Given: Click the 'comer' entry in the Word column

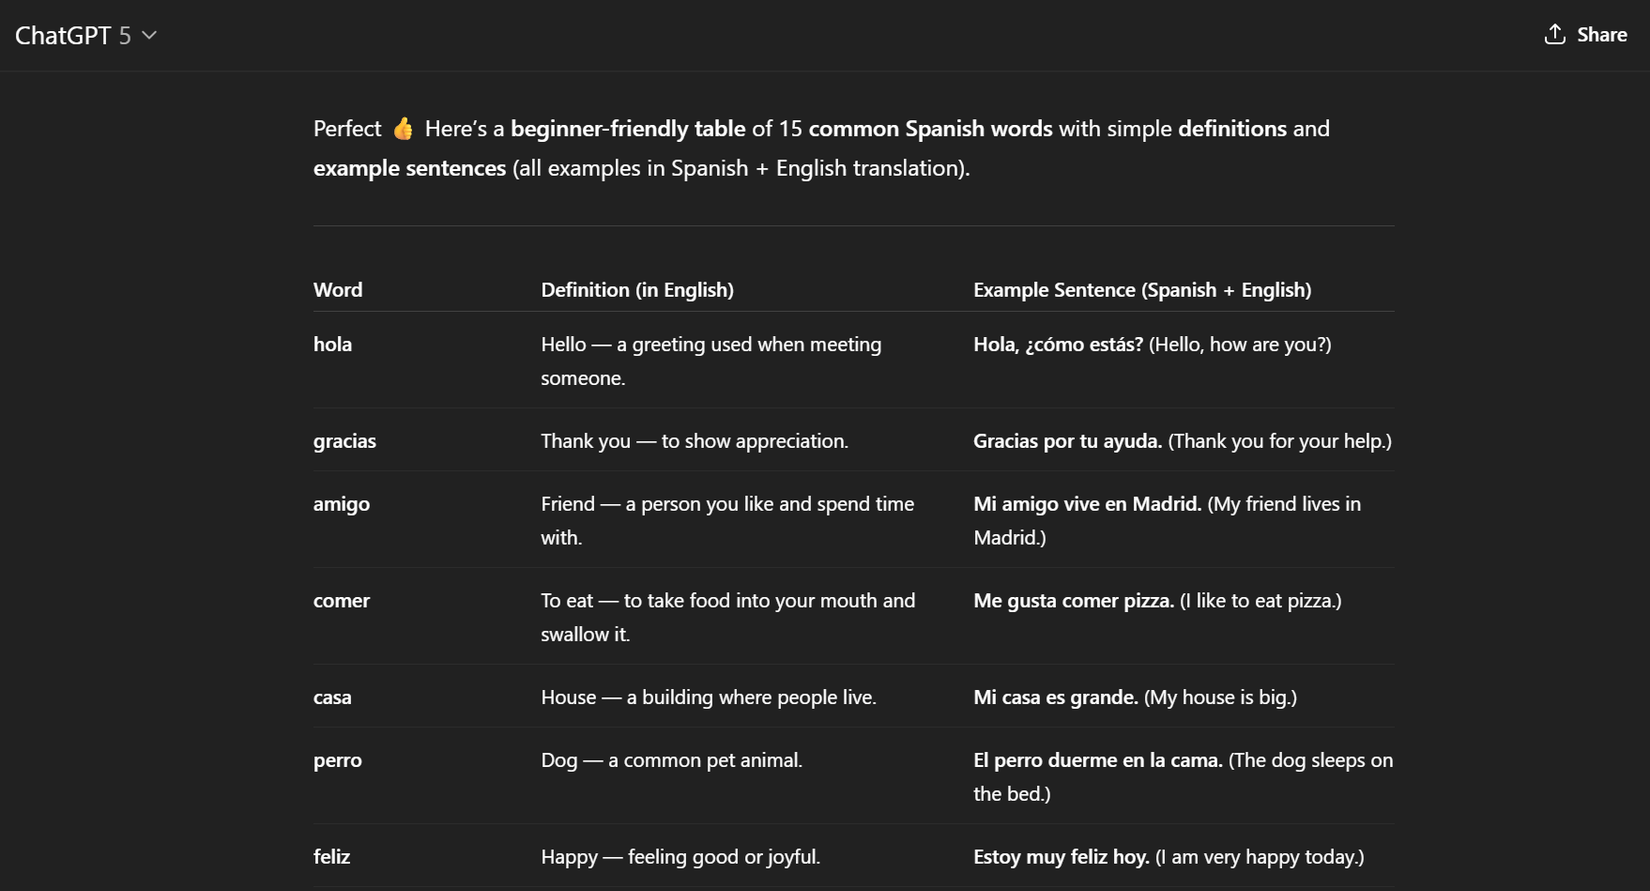Looking at the screenshot, I should (341, 600).
